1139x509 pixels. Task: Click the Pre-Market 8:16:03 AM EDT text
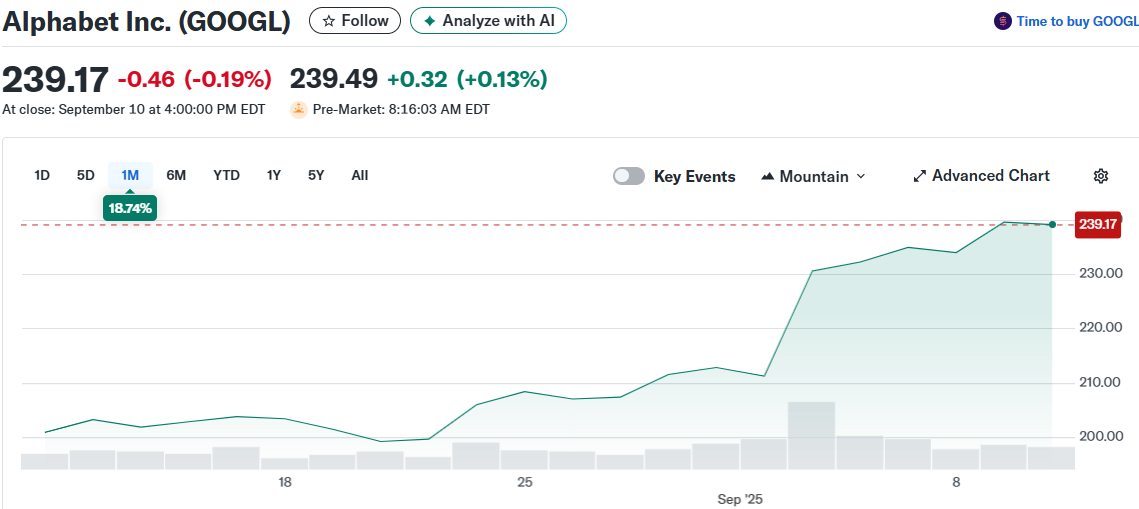point(401,110)
